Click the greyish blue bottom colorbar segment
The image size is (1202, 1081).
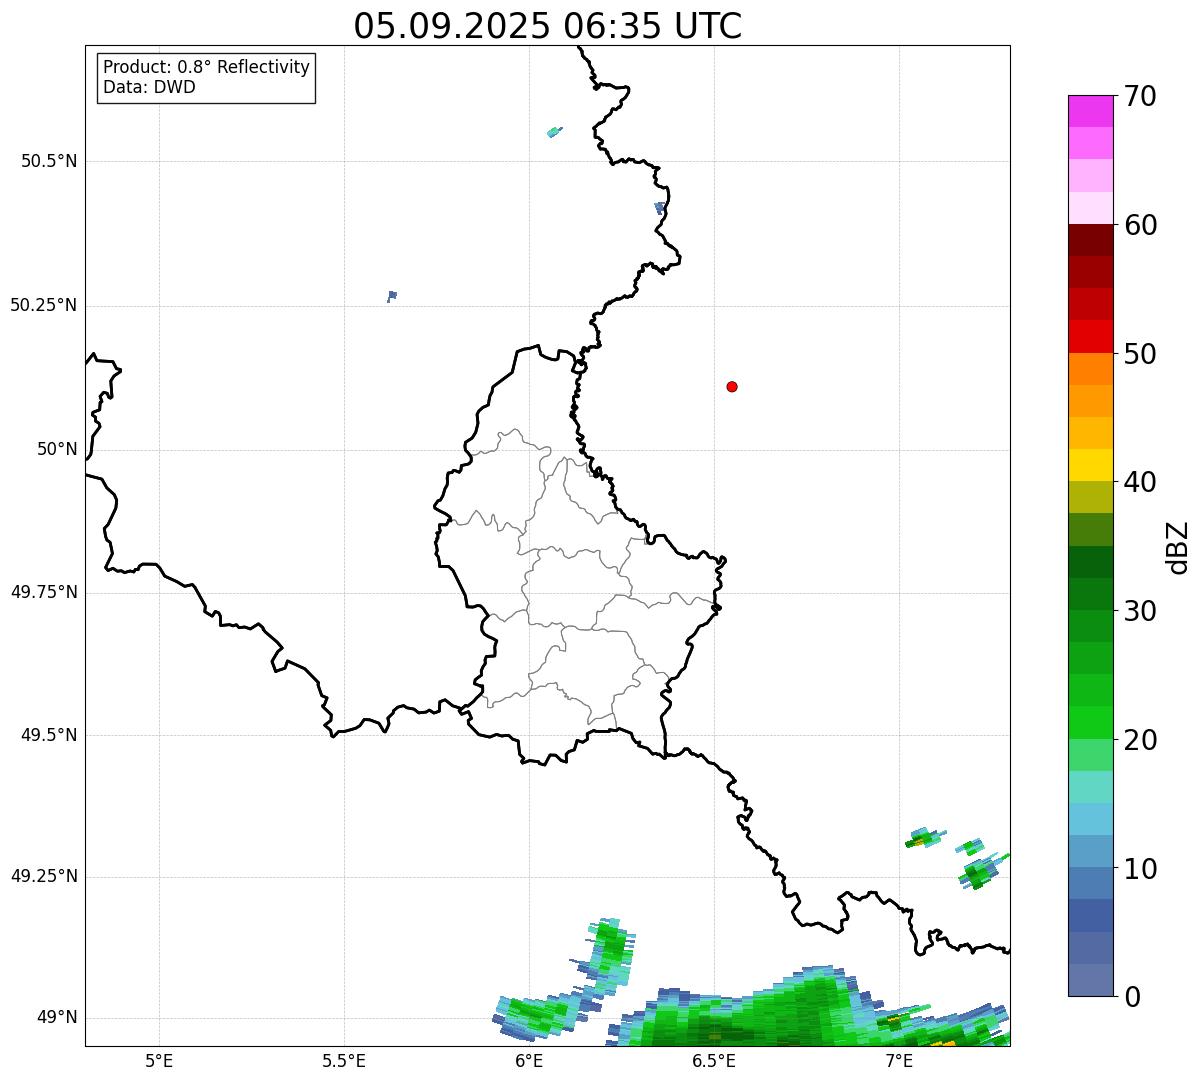[1091, 980]
